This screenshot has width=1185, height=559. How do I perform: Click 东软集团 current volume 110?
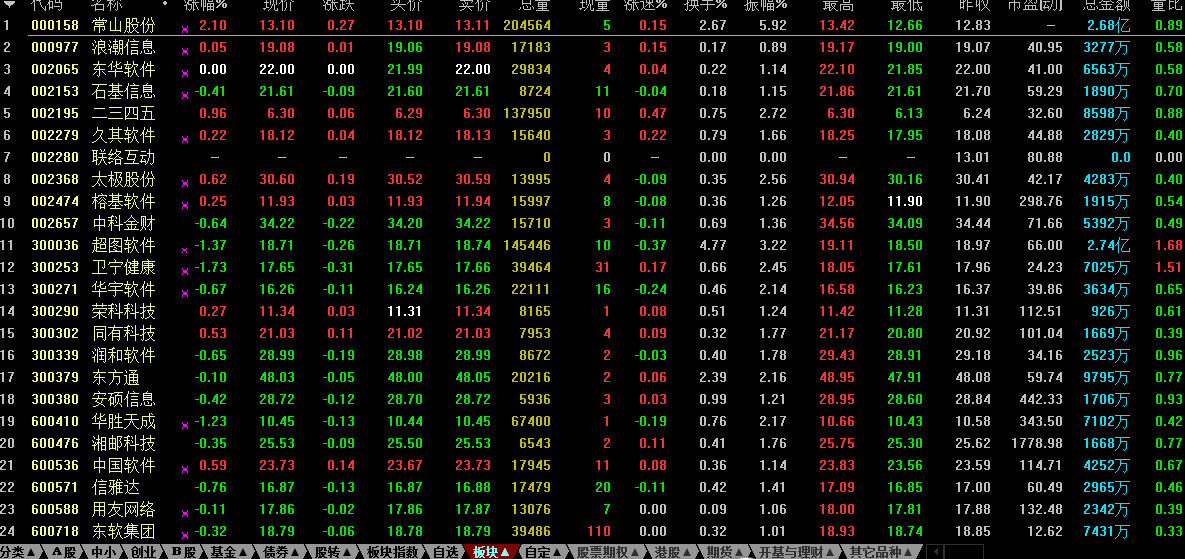(599, 530)
